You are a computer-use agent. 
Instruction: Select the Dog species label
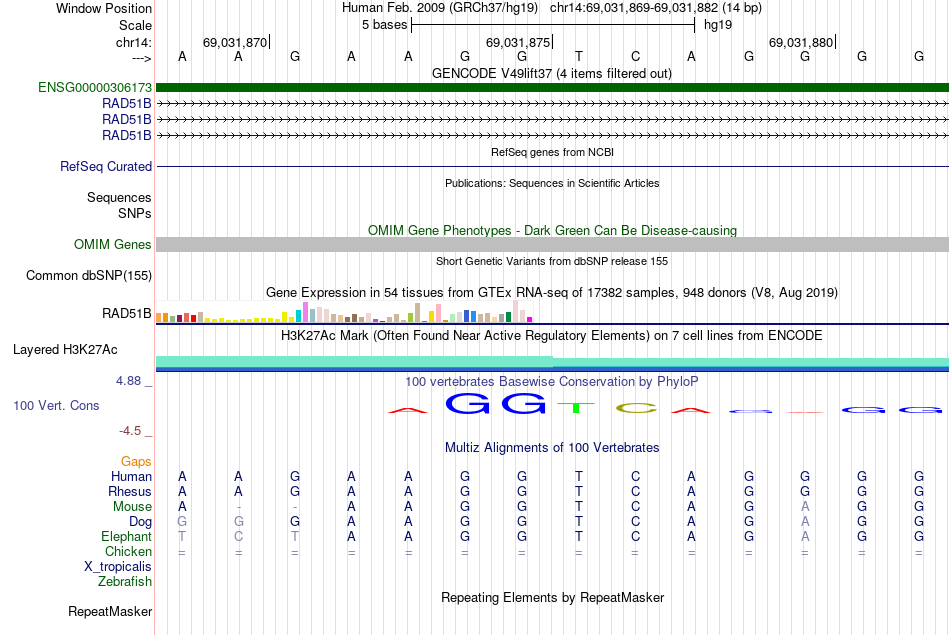(140, 522)
